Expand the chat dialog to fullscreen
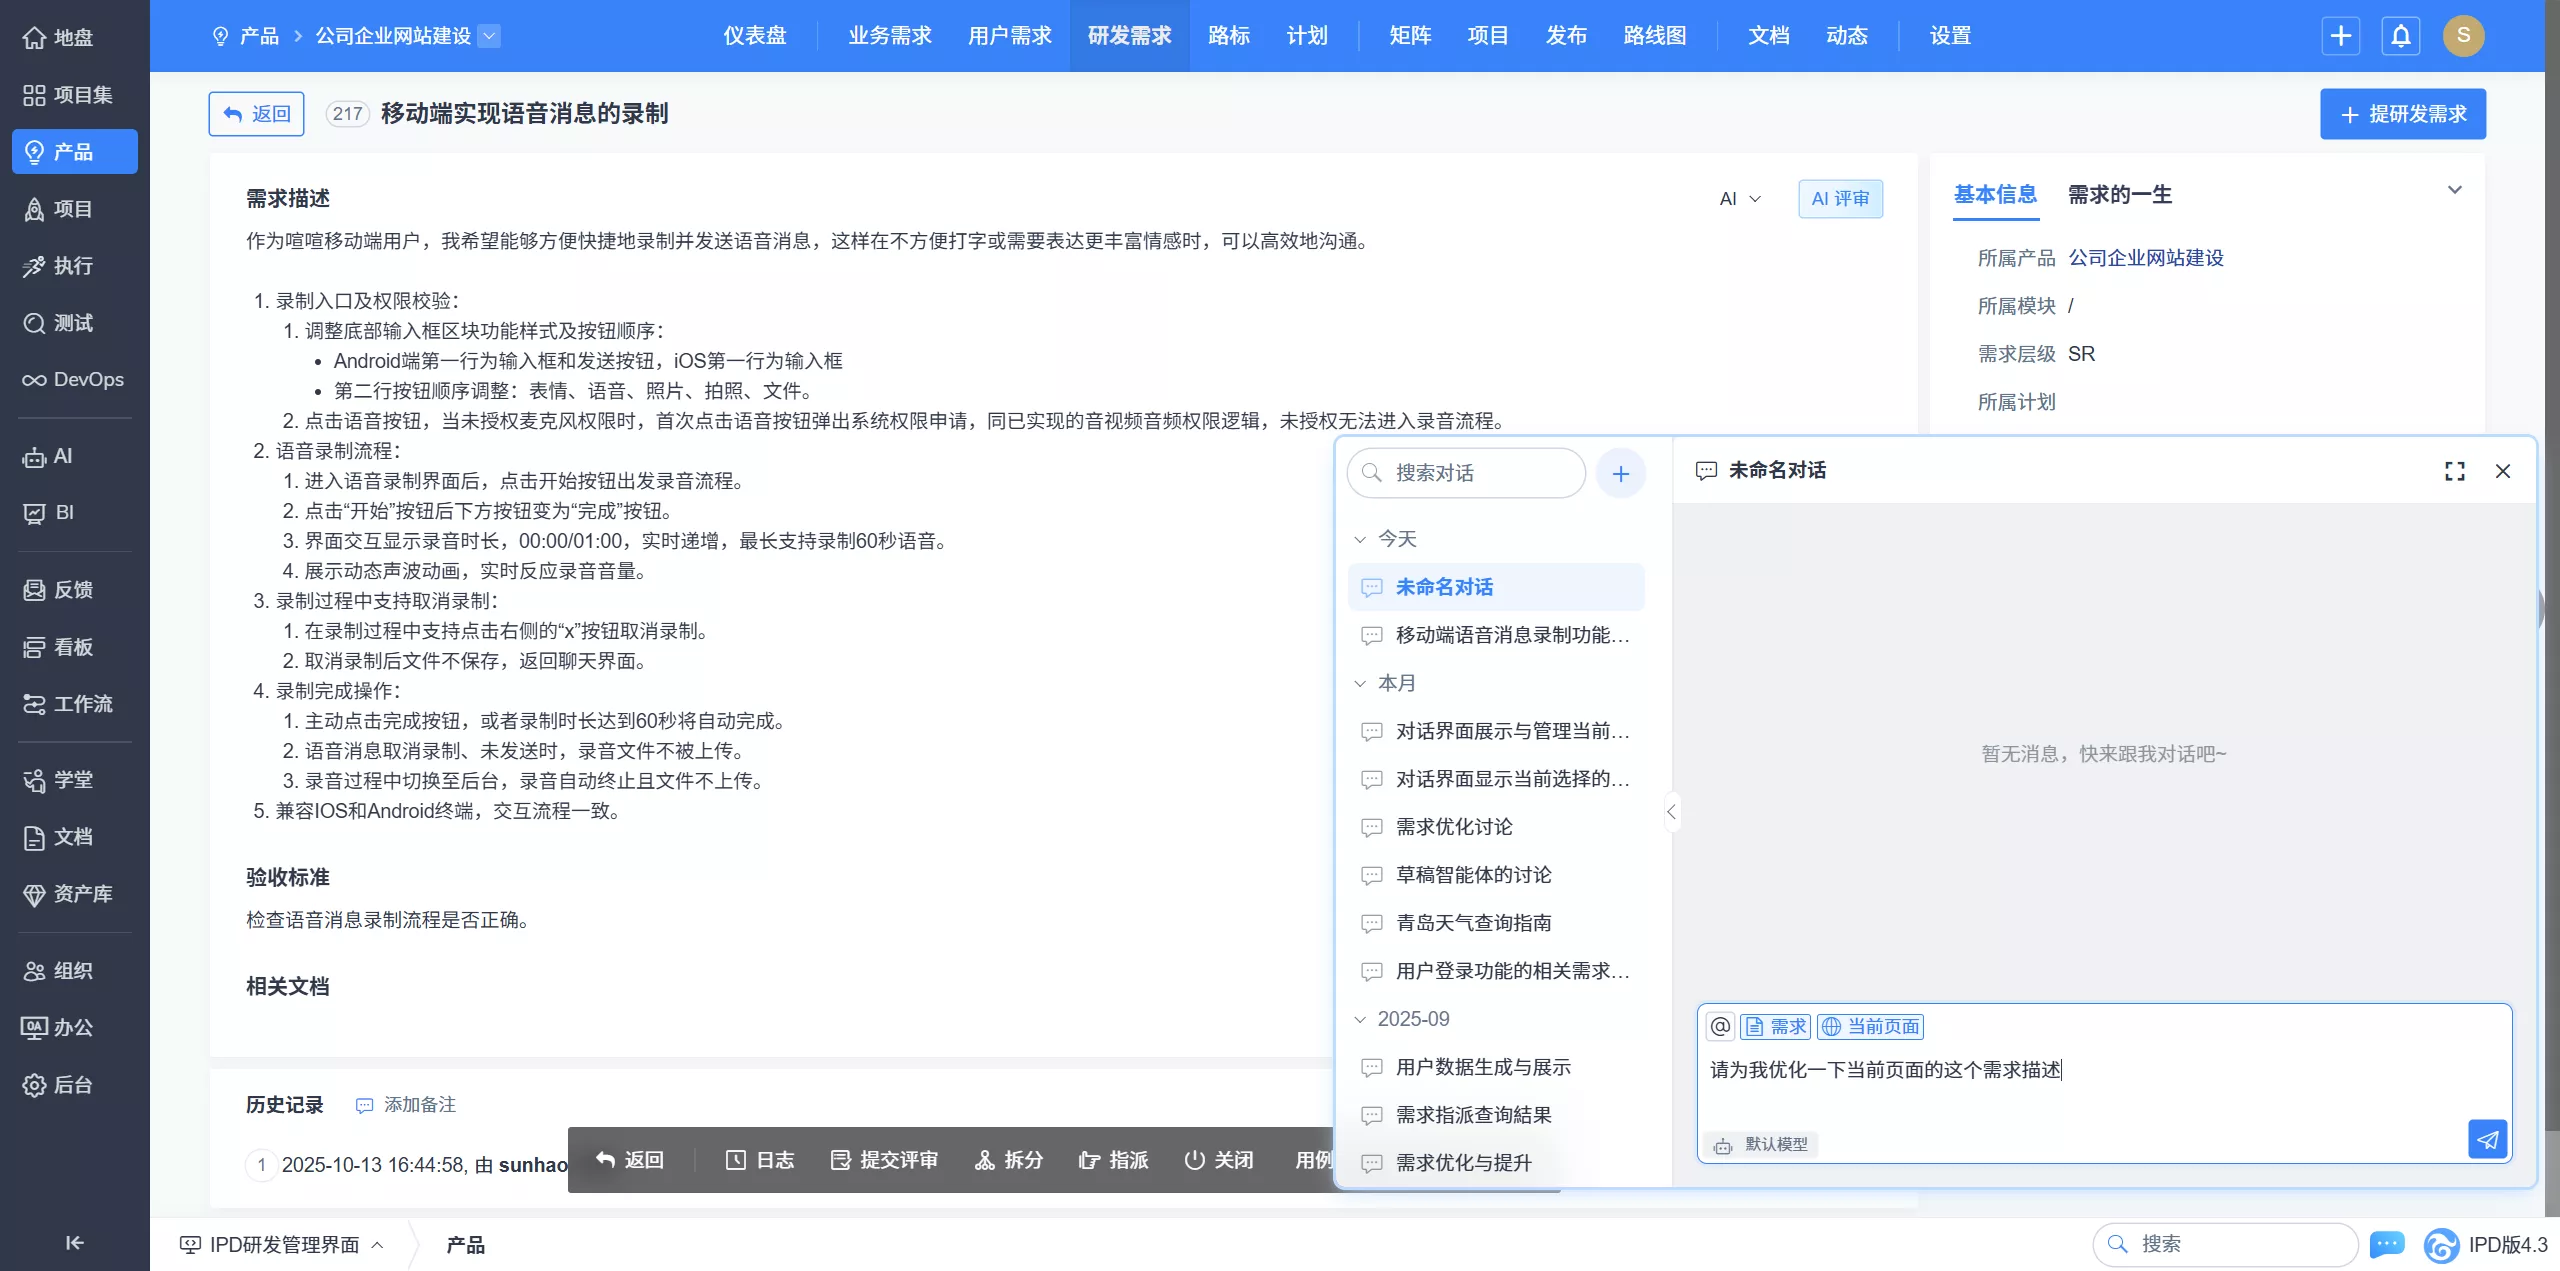 click(2454, 471)
